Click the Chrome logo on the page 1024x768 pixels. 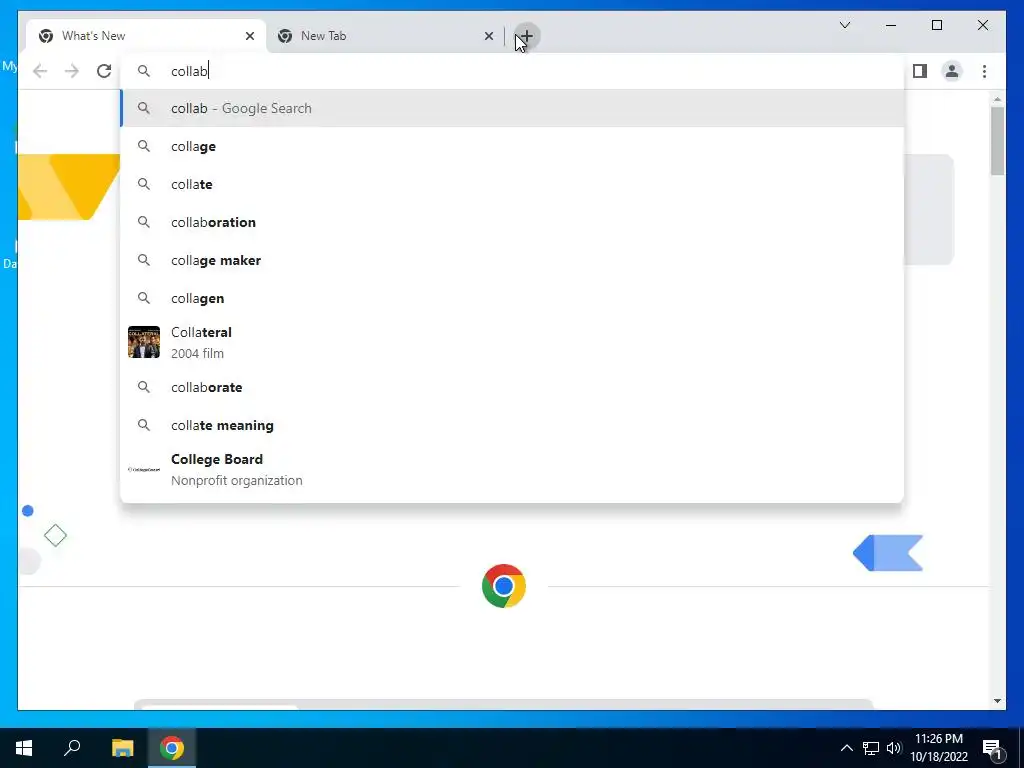(x=504, y=586)
